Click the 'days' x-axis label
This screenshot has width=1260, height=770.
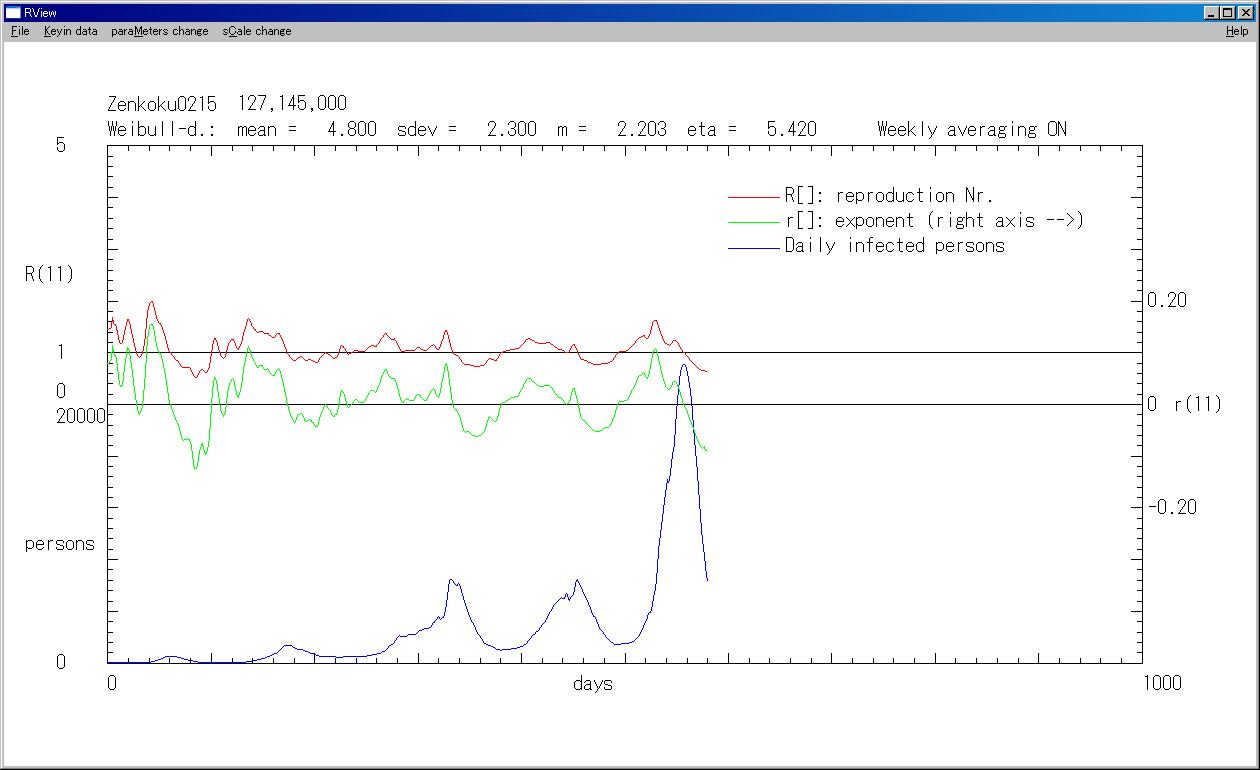593,684
